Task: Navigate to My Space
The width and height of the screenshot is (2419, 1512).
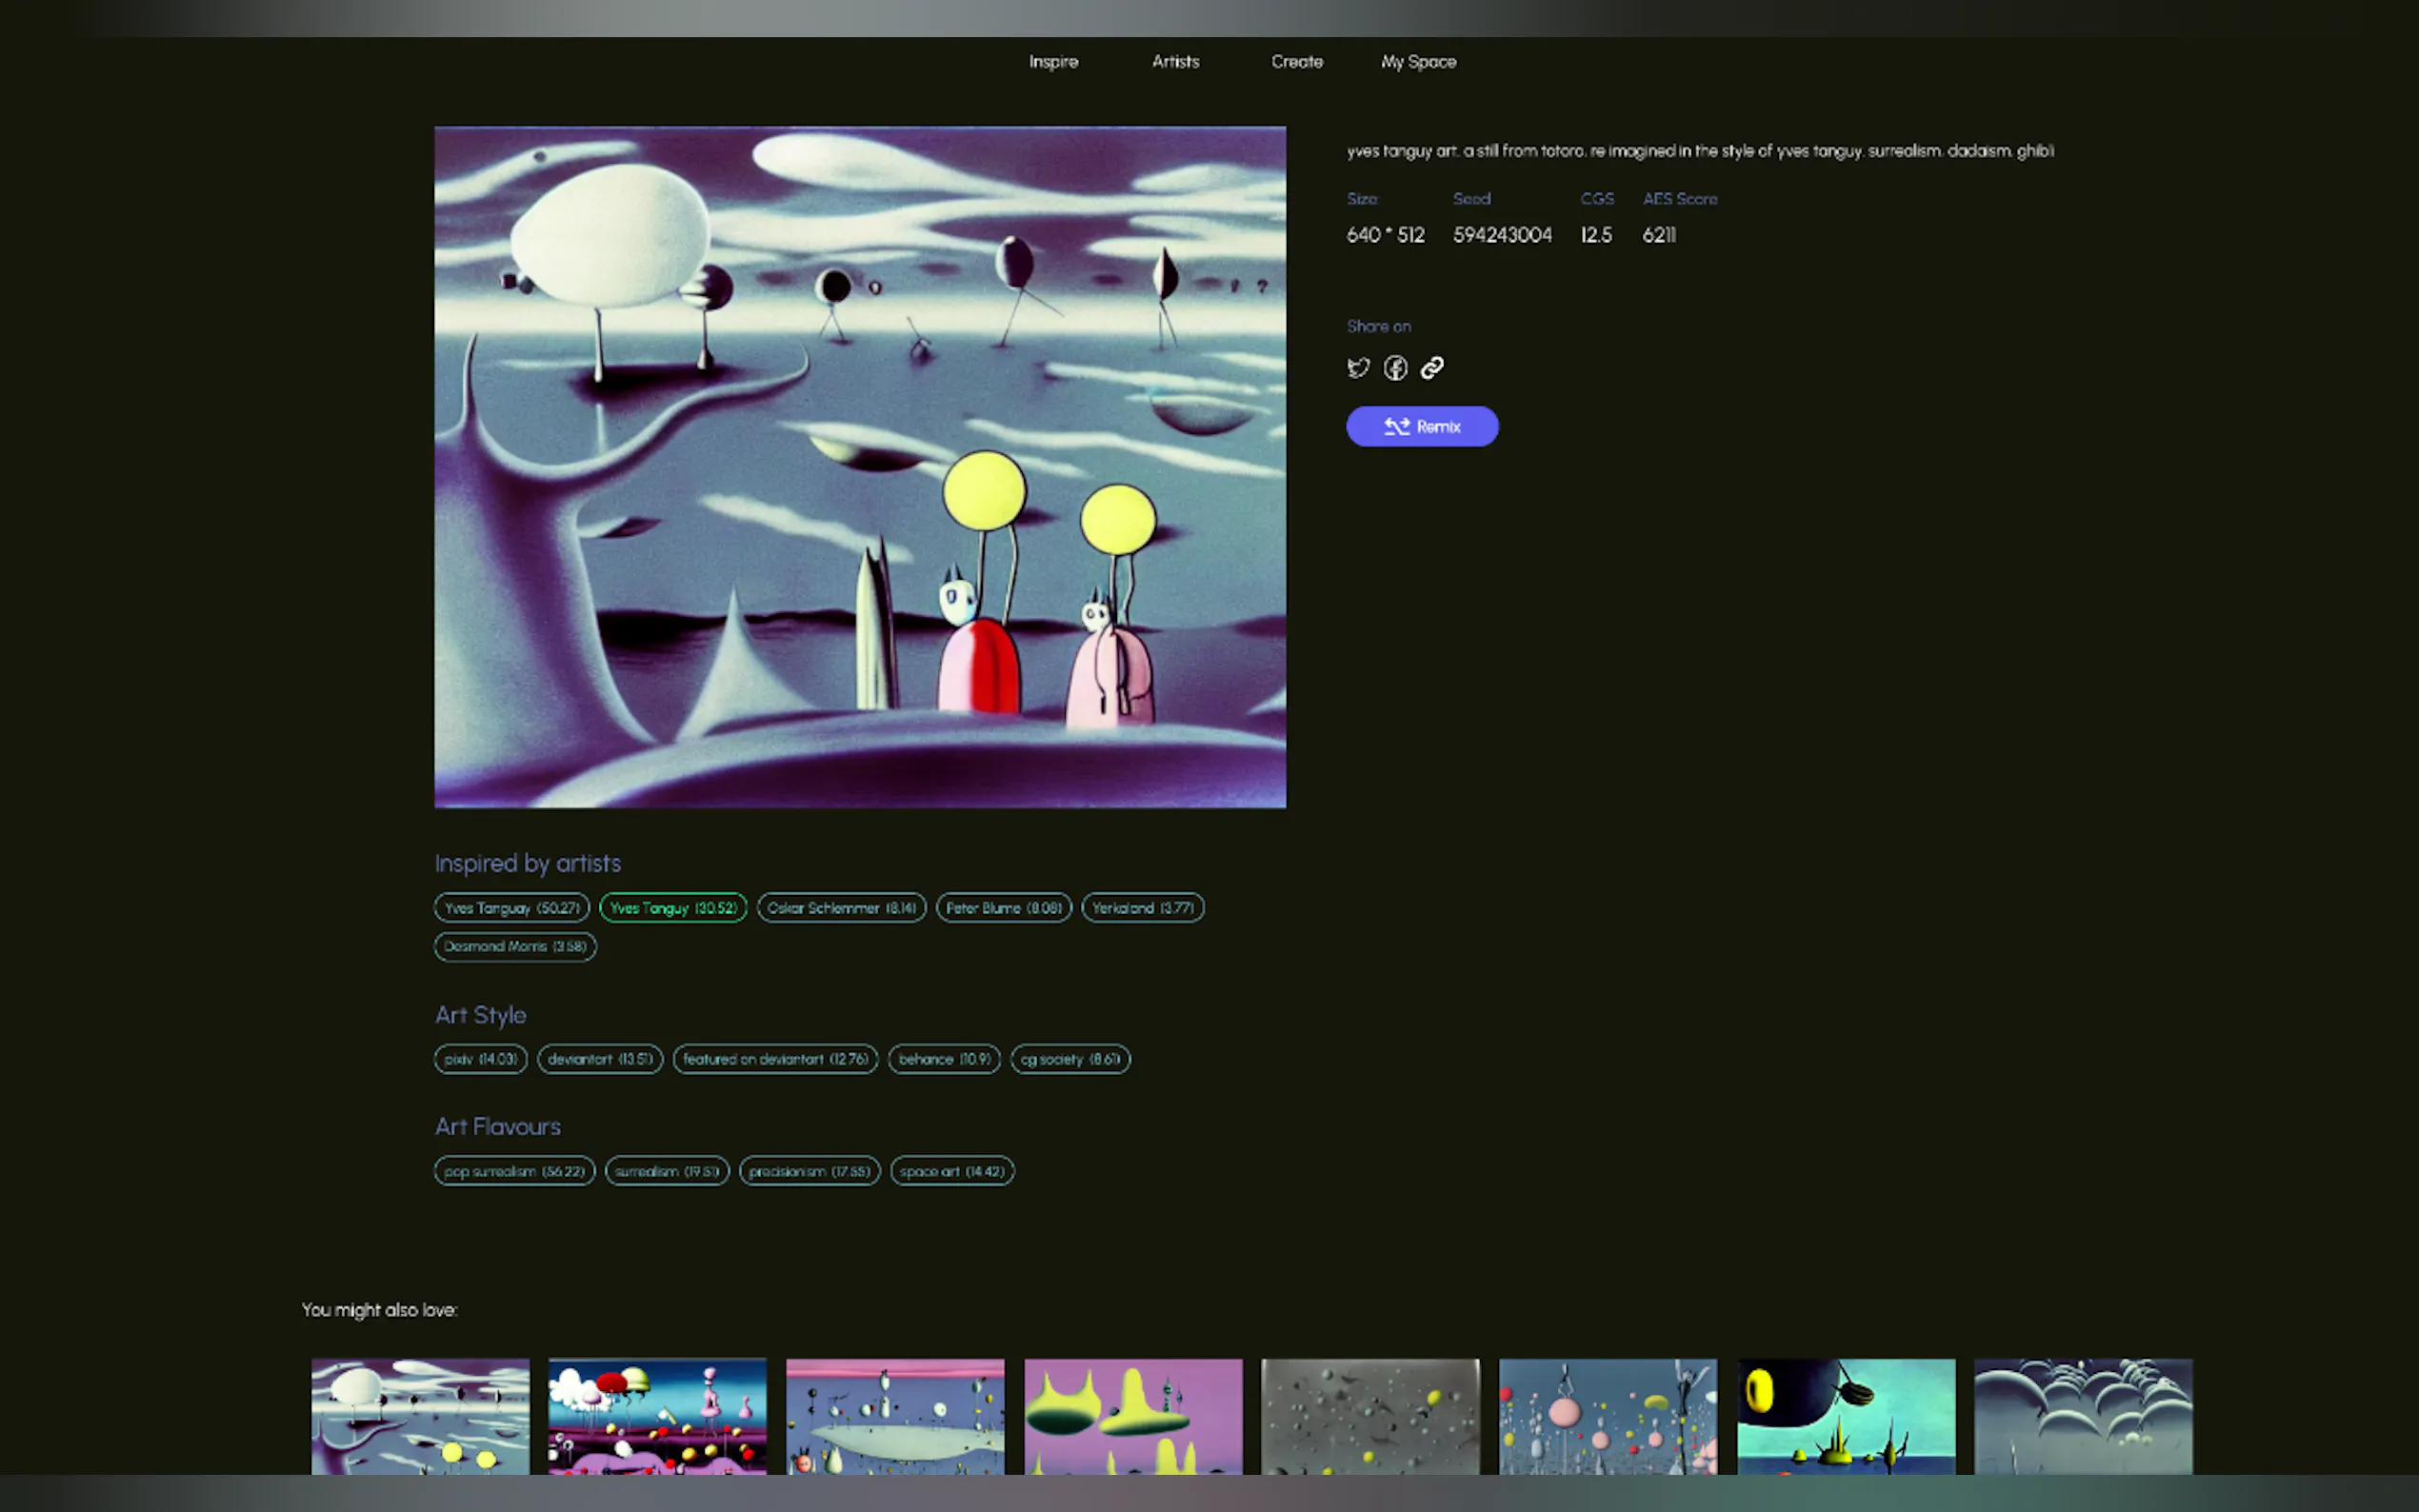Action: (1418, 62)
